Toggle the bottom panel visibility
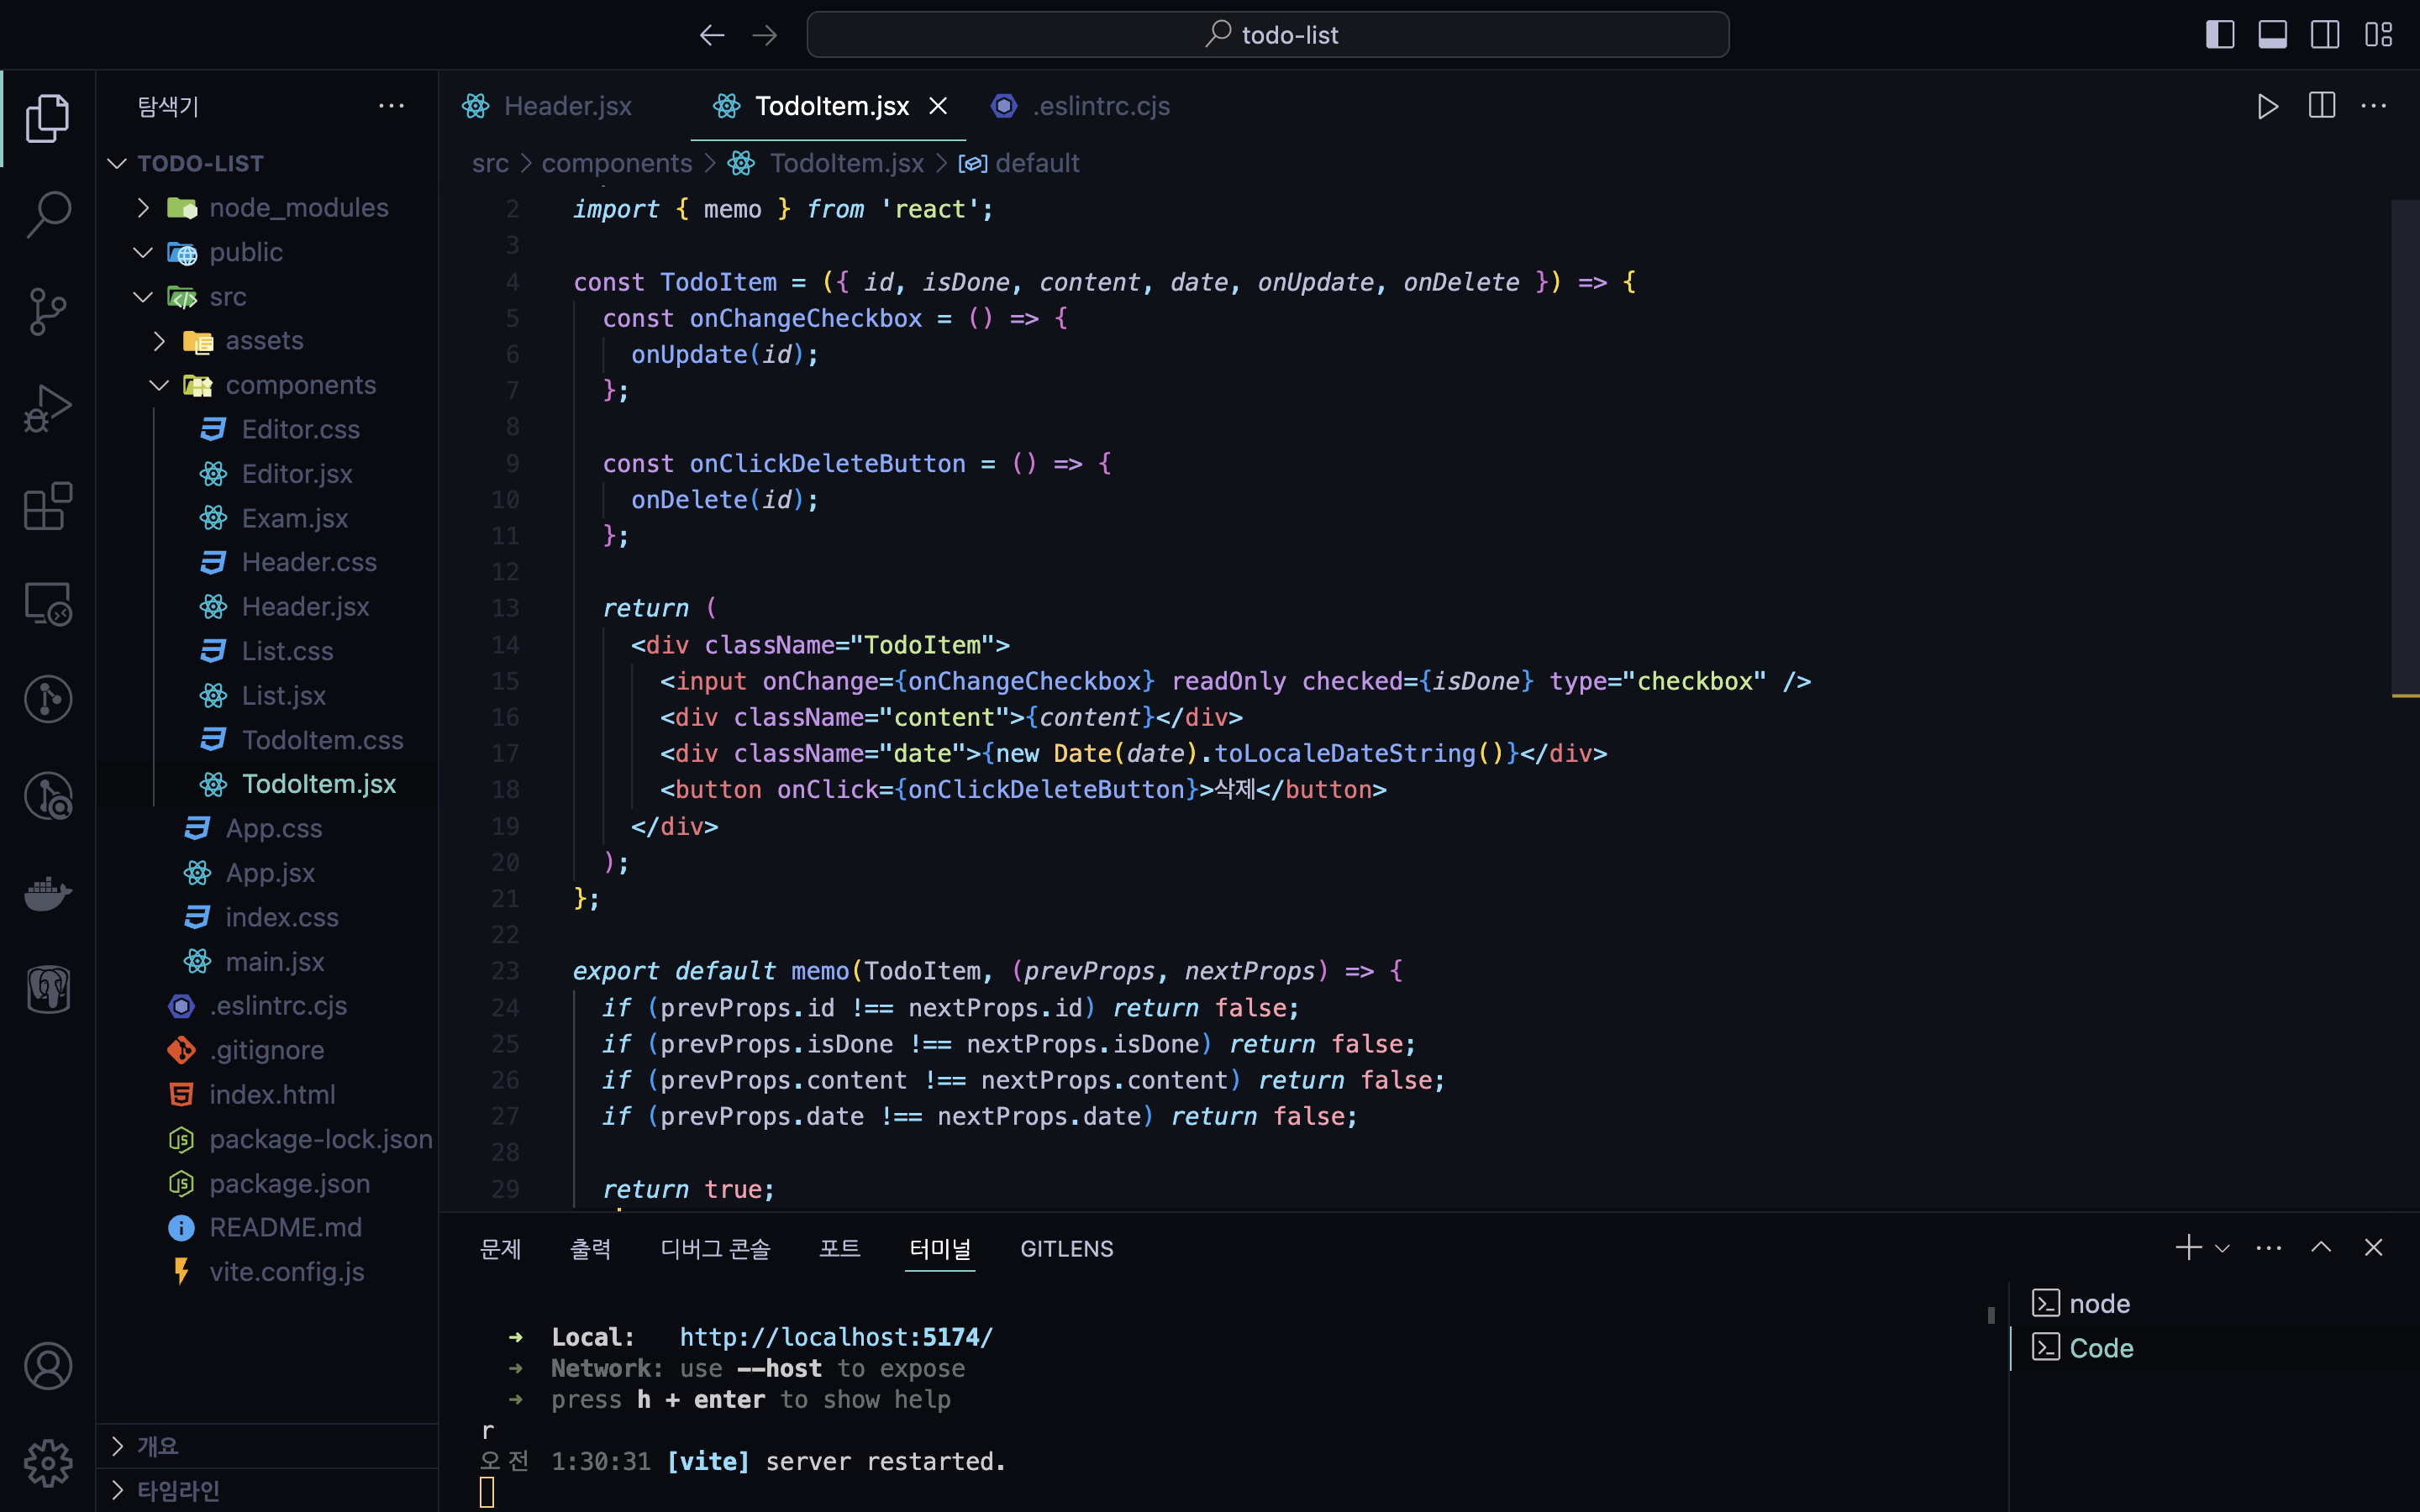Image resolution: width=2420 pixels, height=1512 pixels. point(2272,35)
